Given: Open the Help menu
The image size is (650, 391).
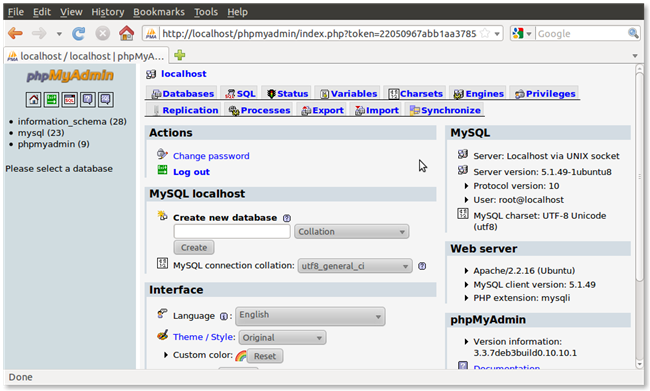Looking at the screenshot, I should (238, 12).
